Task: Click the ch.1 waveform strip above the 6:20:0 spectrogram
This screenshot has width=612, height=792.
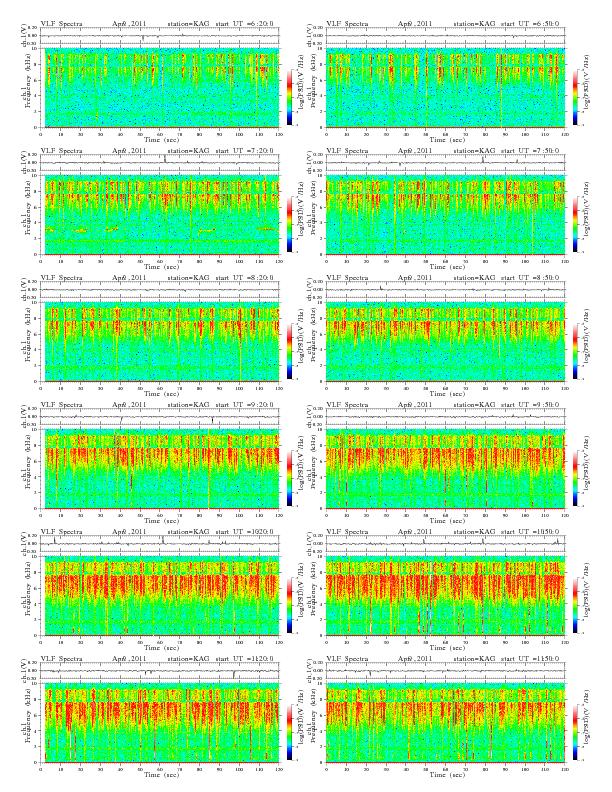Action: click(160, 36)
